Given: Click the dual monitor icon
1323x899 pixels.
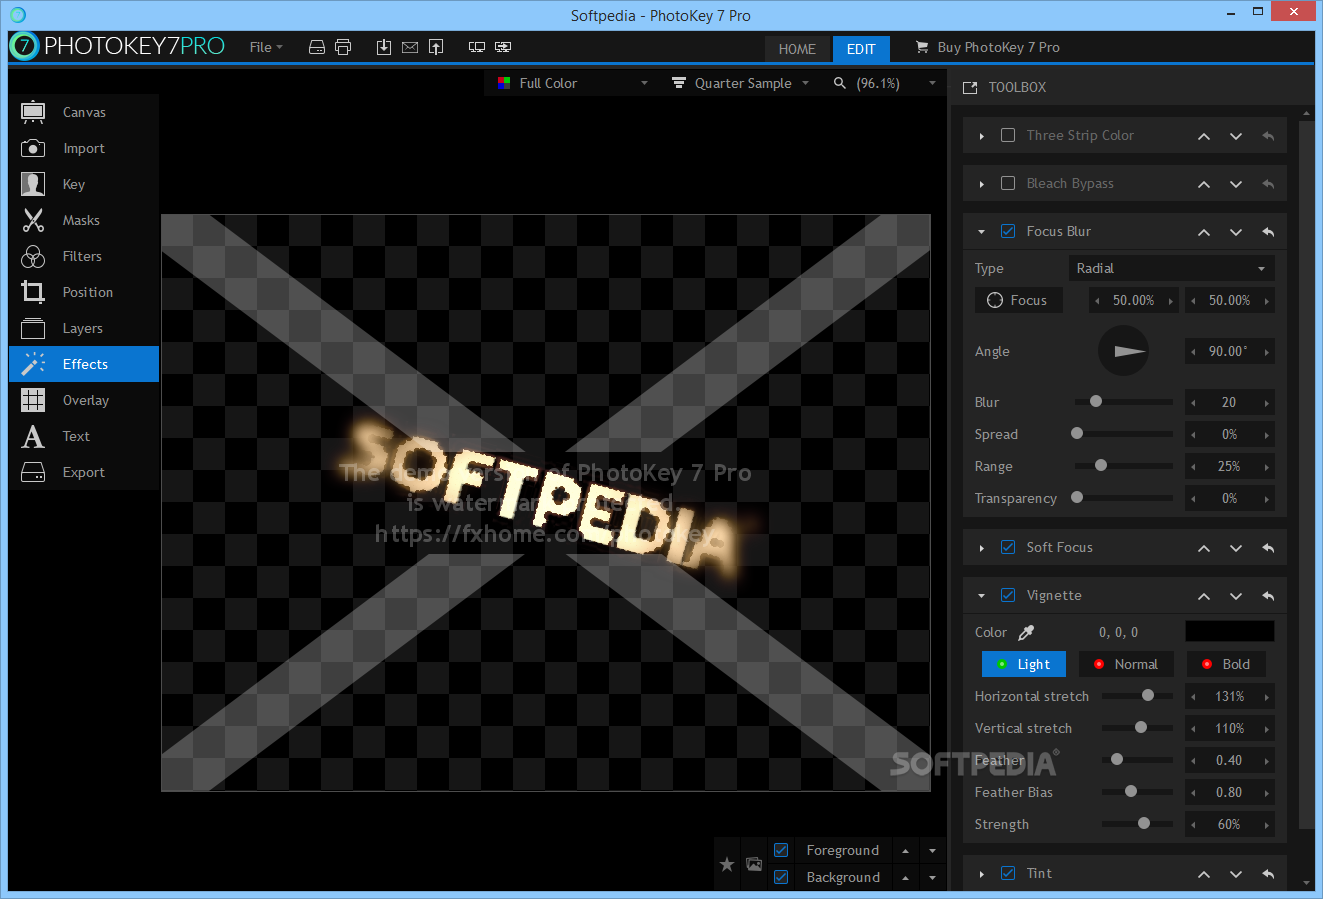Looking at the screenshot, I should pos(477,47).
